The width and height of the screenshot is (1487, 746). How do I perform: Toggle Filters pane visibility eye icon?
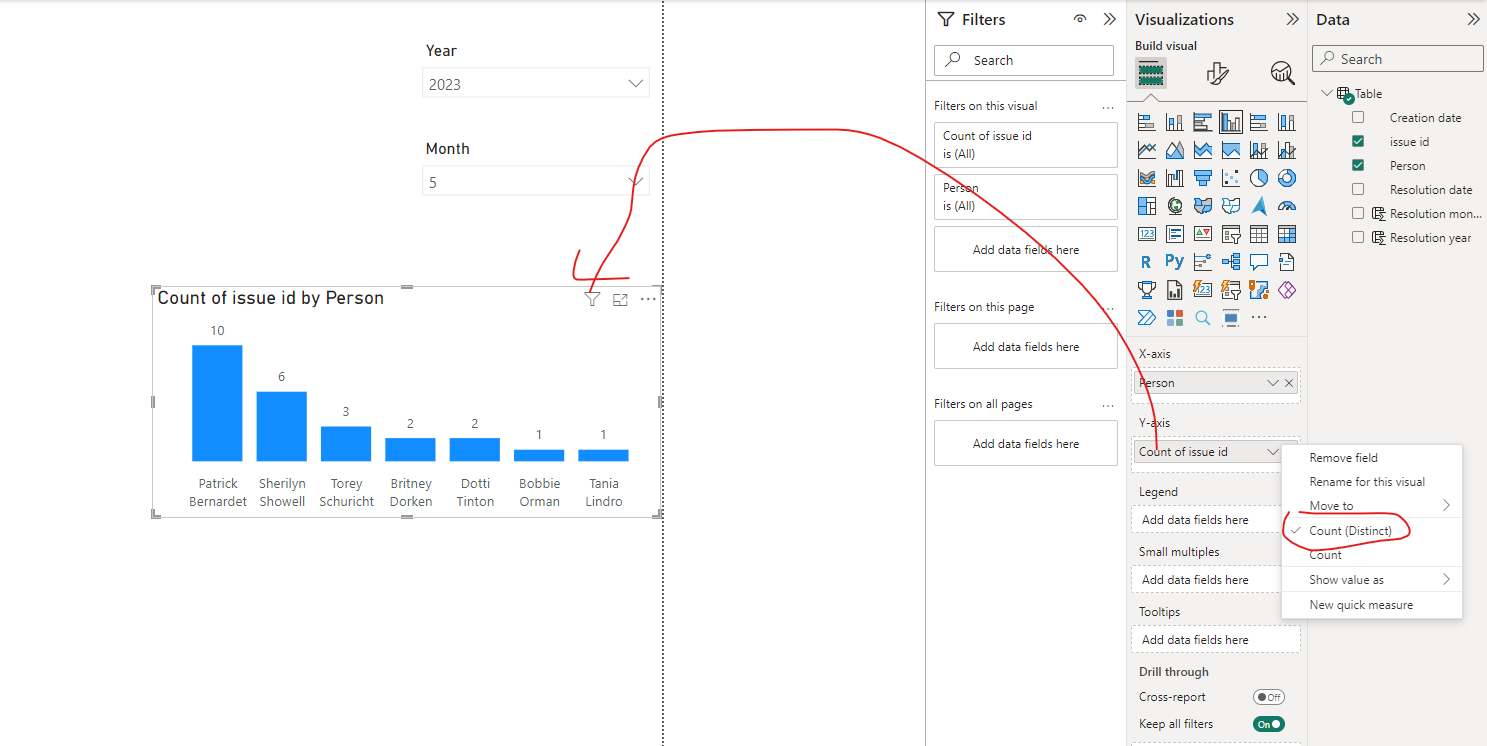[x=1080, y=19]
